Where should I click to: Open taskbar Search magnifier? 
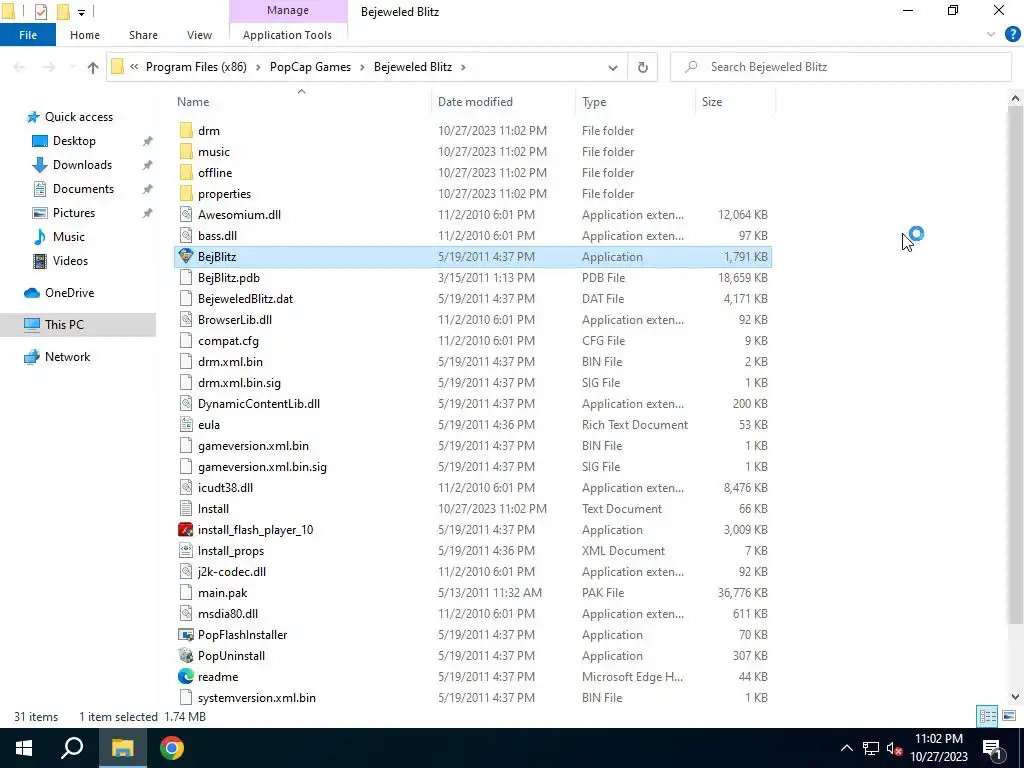click(x=72, y=748)
